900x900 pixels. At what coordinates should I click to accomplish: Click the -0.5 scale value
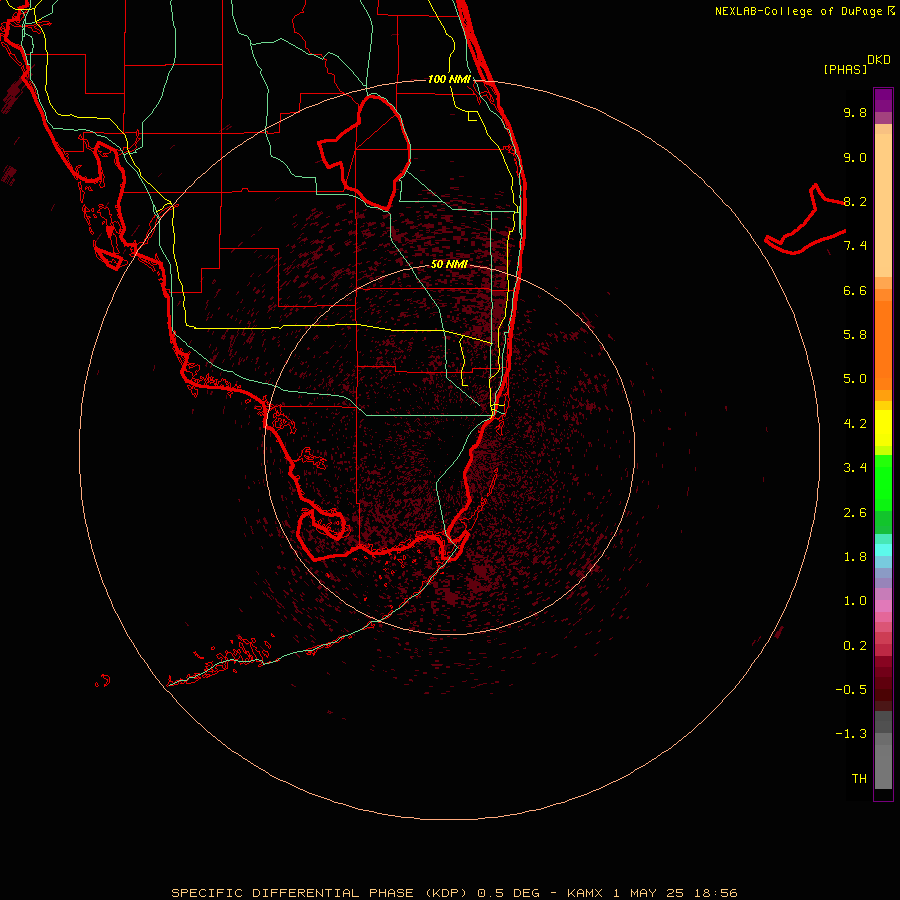(851, 690)
